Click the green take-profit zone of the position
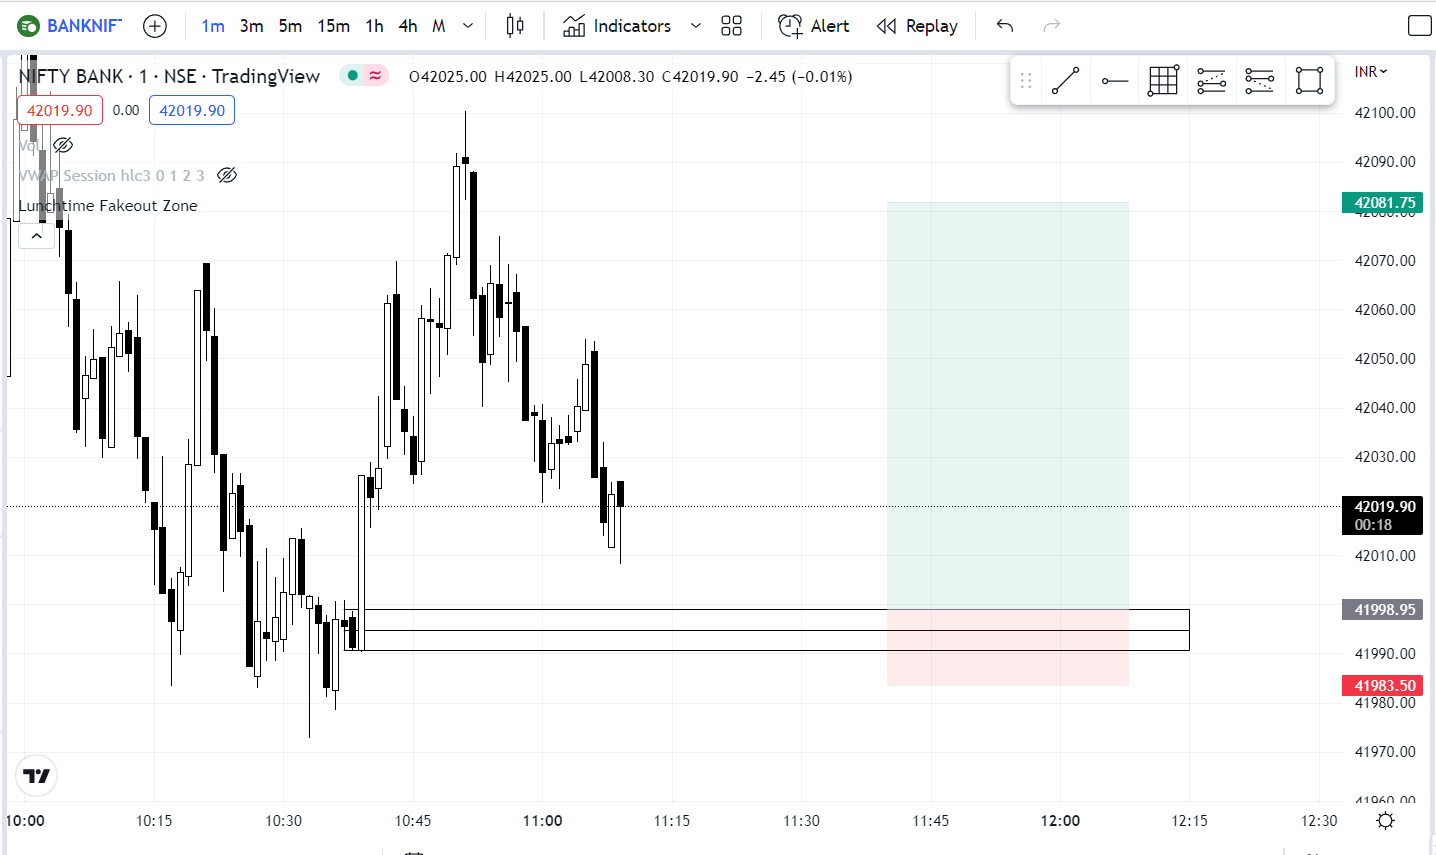1436x855 pixels. pyautogui.click(x=1007, y=400)
